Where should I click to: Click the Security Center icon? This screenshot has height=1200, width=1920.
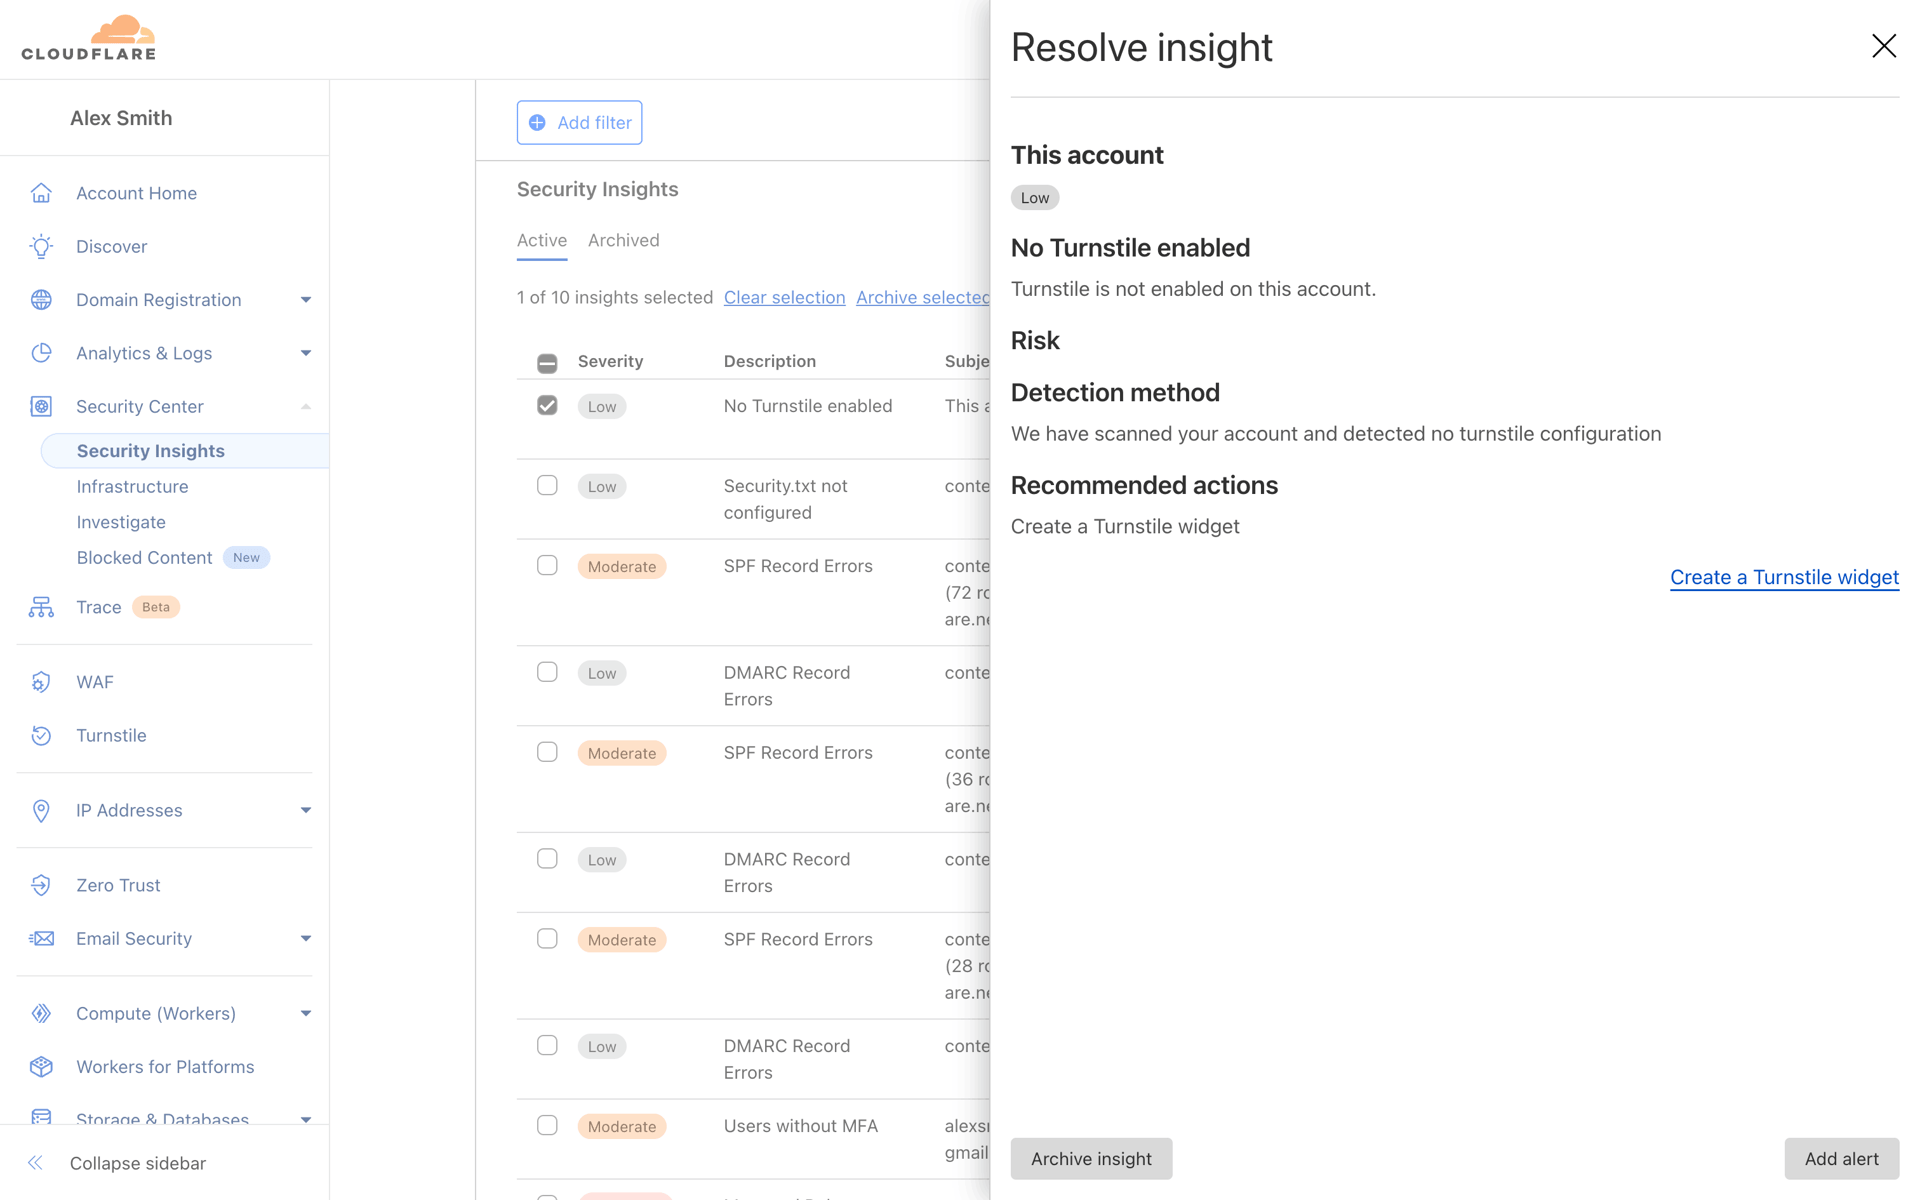41,406
